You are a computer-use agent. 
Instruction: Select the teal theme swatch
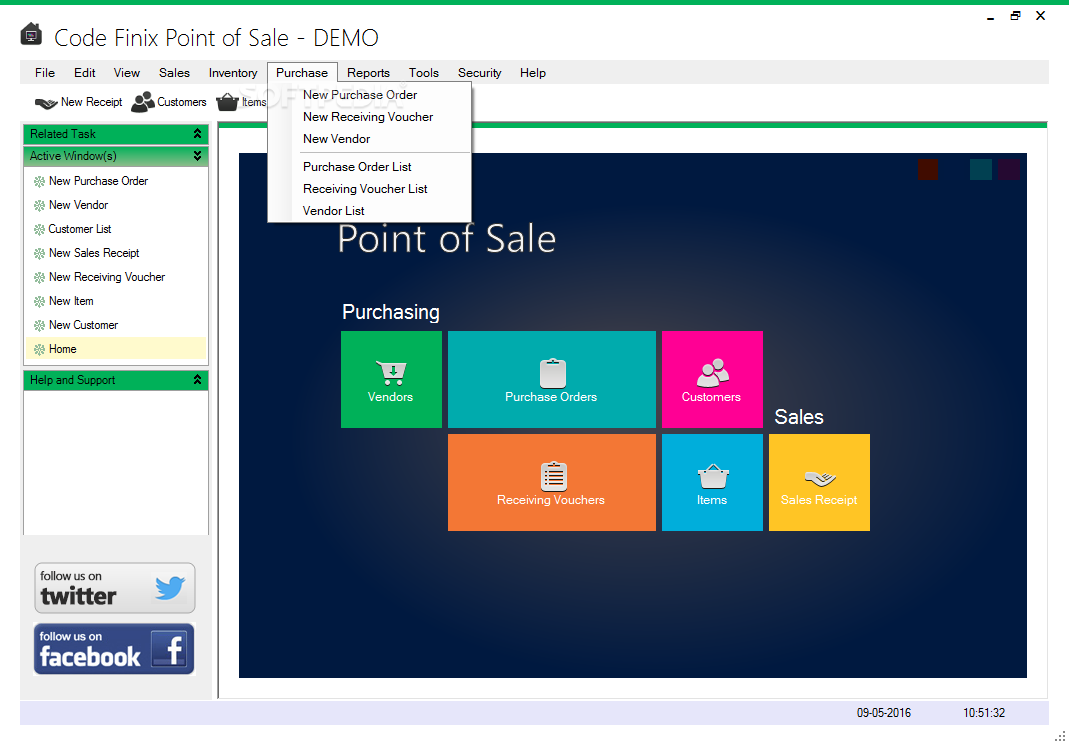pos(980,169)
